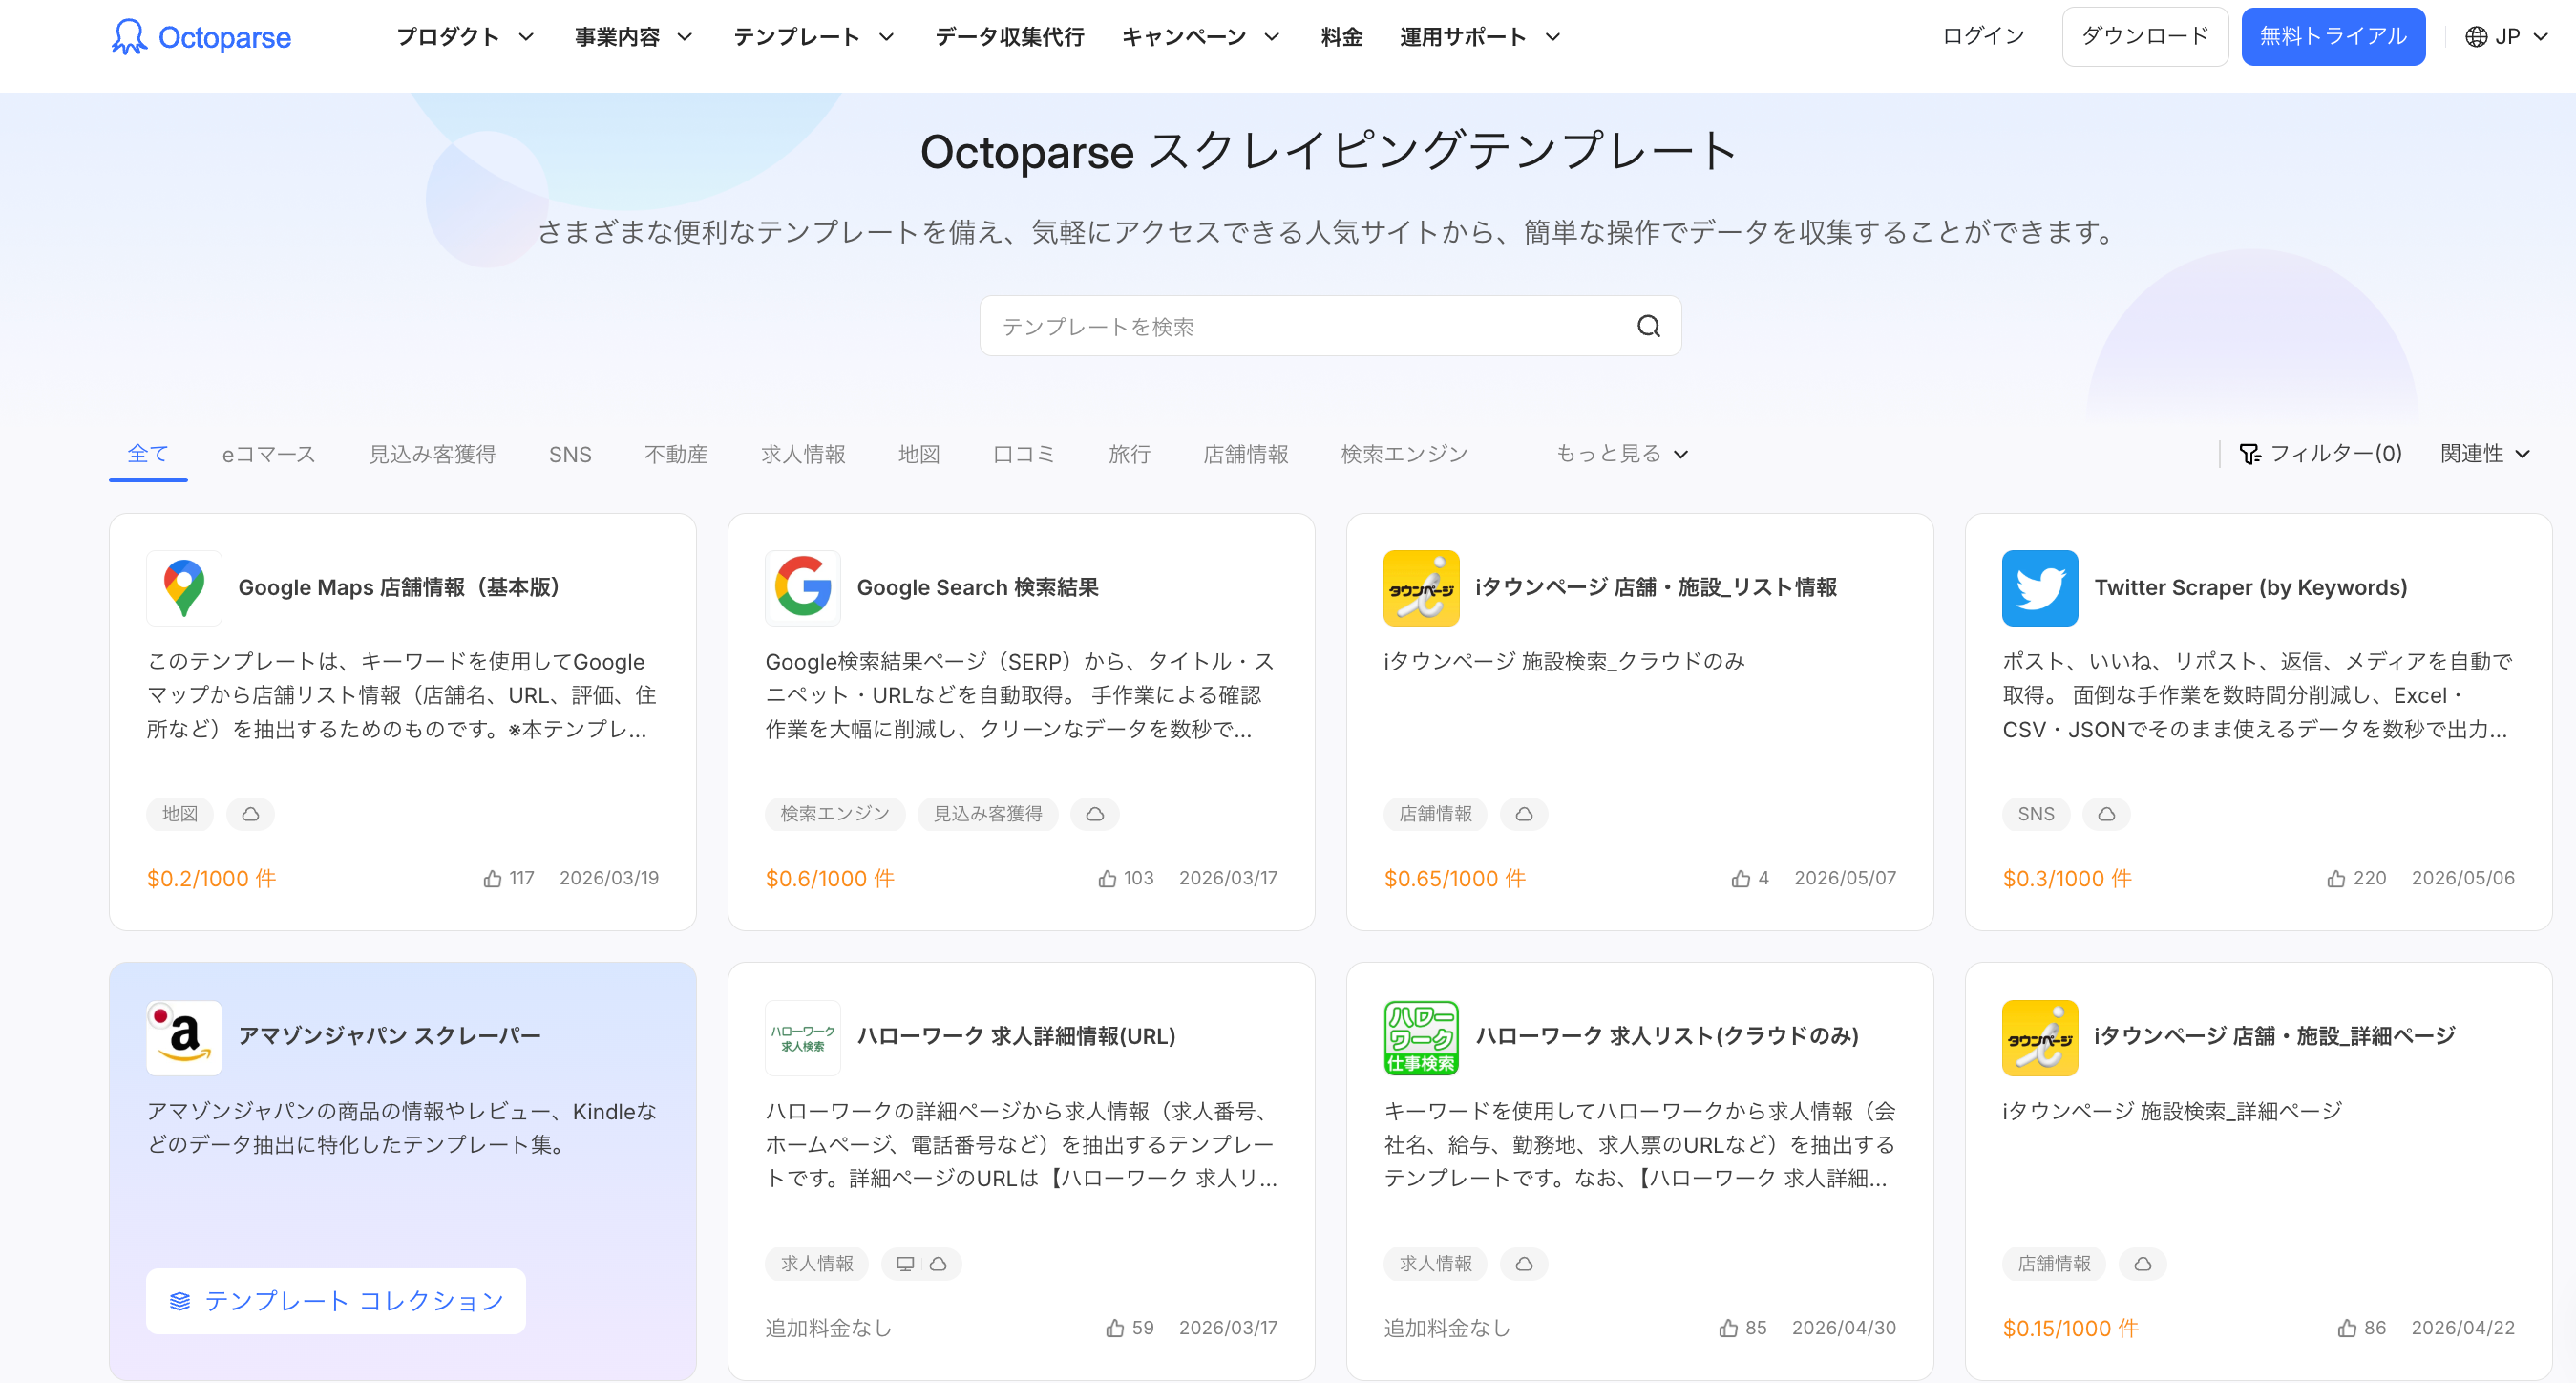The image size is (2576, 1383).
Task: Click thumbs-up icon on Twitter Scraper card
Action: [2336, 879]
